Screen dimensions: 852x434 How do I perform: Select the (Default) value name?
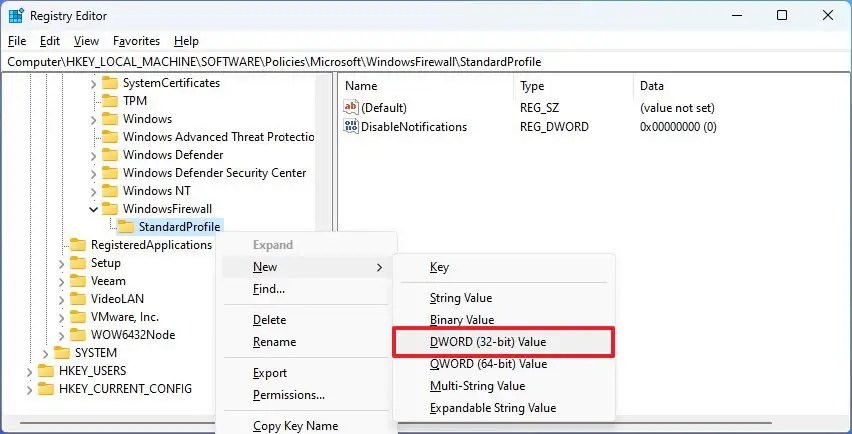(384, 108)
